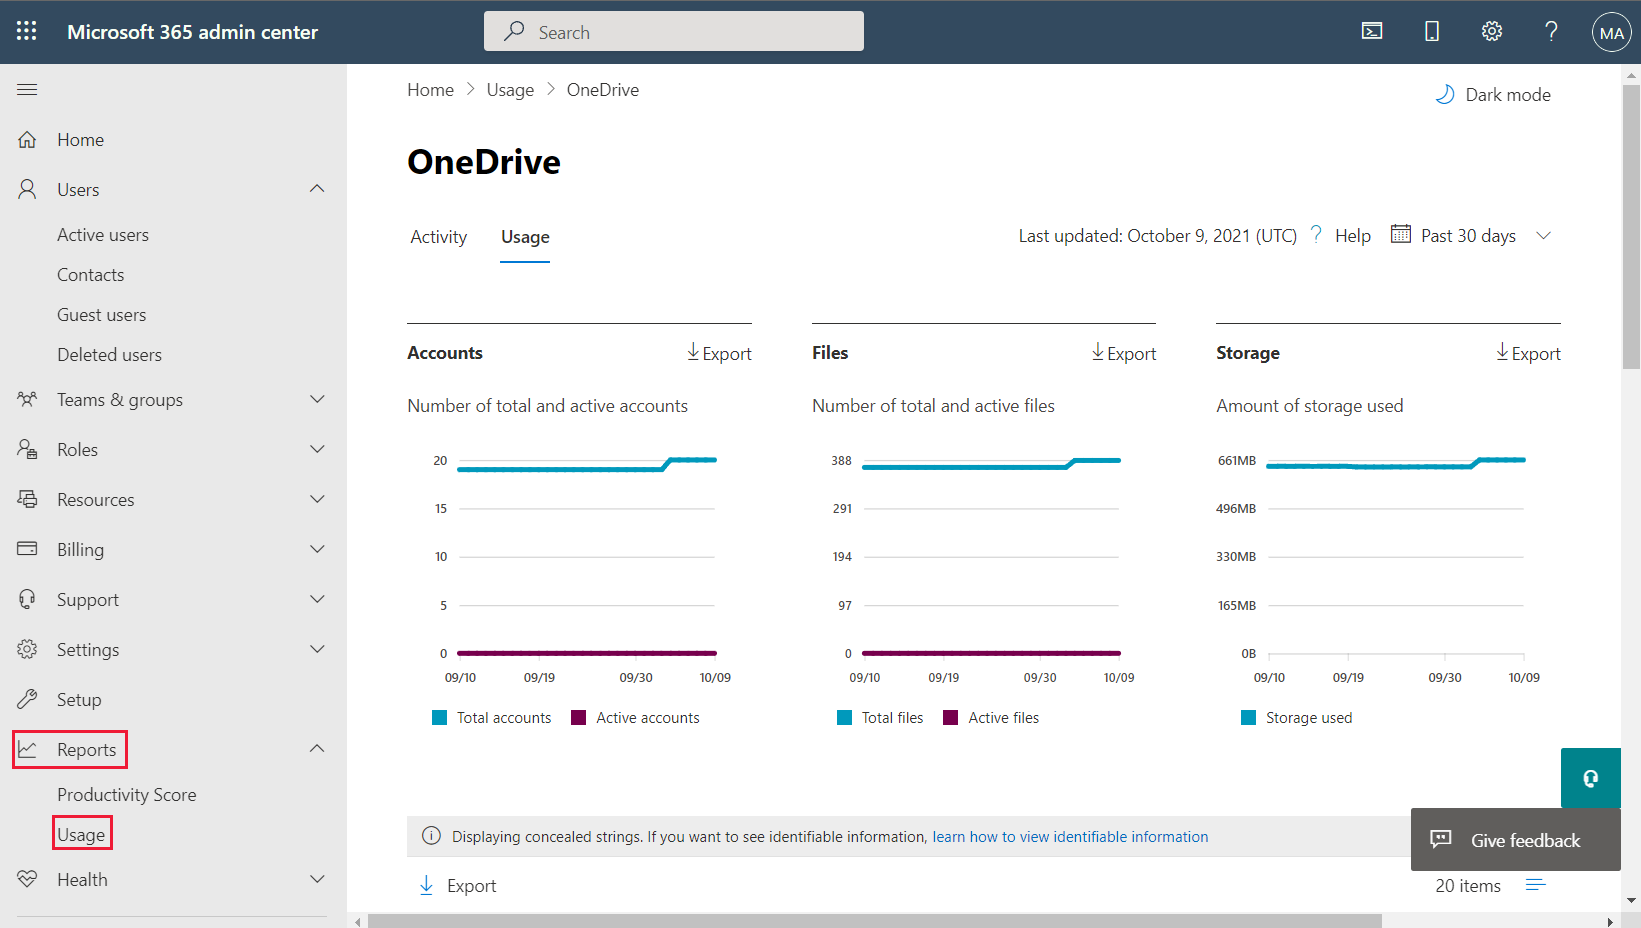Click the Users person icon

27,189
